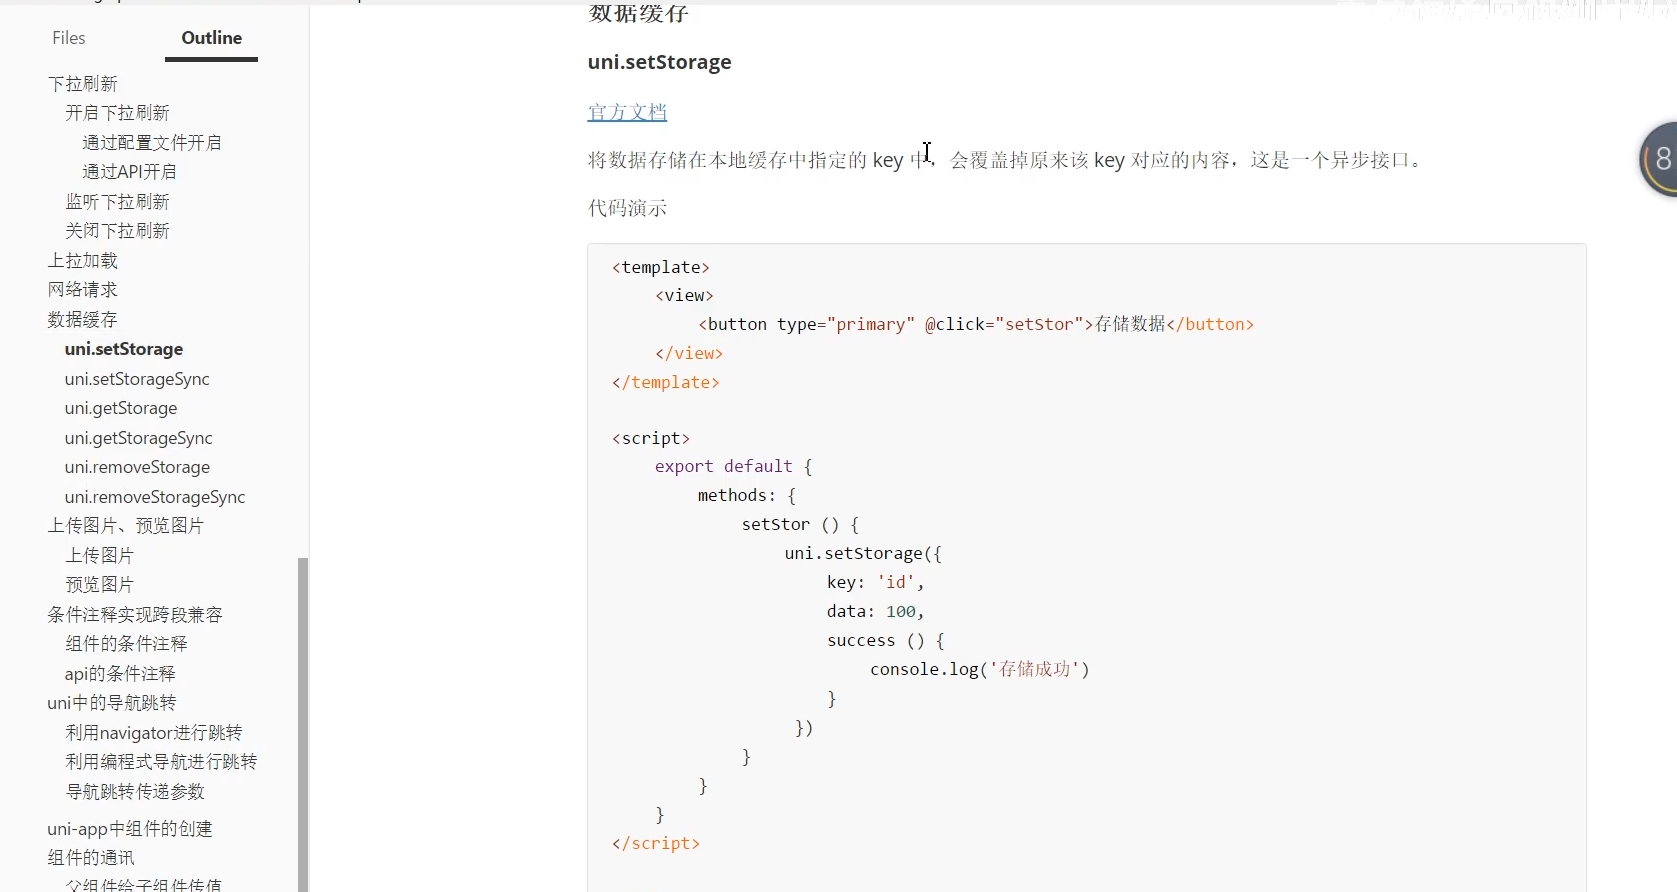
Task: Switch to the Files tab
Action: [69, 38]
